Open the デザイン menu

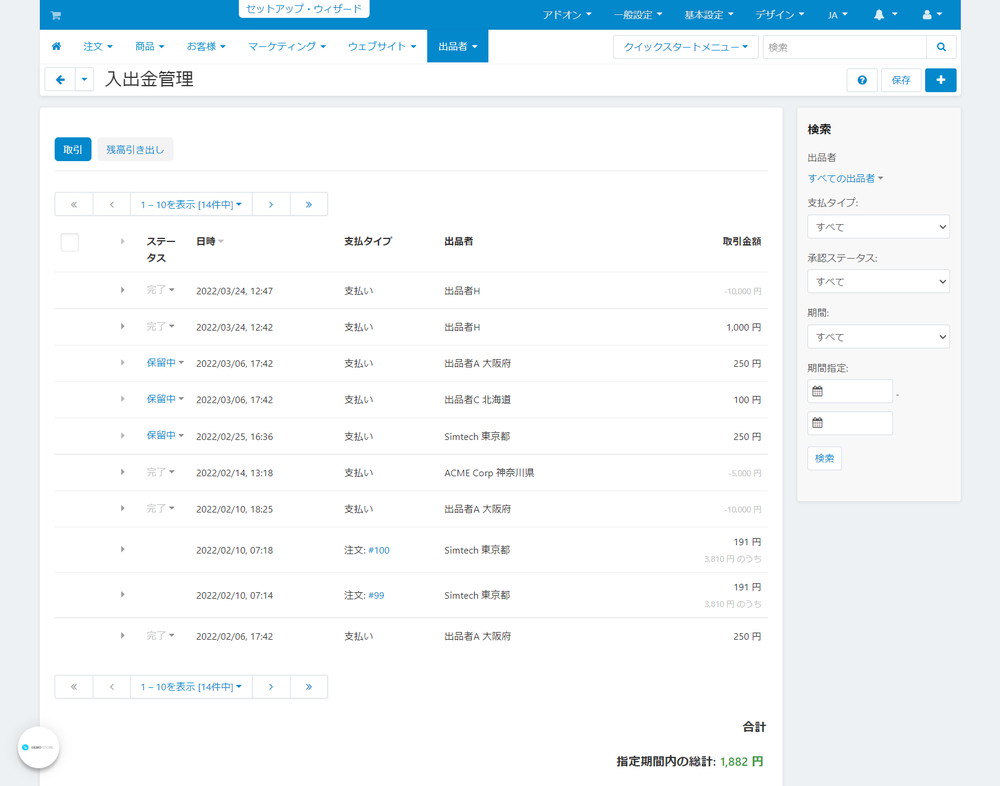click(x=779, y=15)
